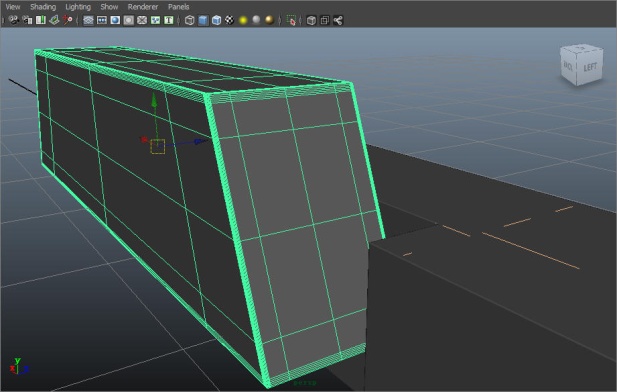The image size is (617, 392).
Task: Click the Textured checker-sphere icon
Action: (x=229, y=20)
